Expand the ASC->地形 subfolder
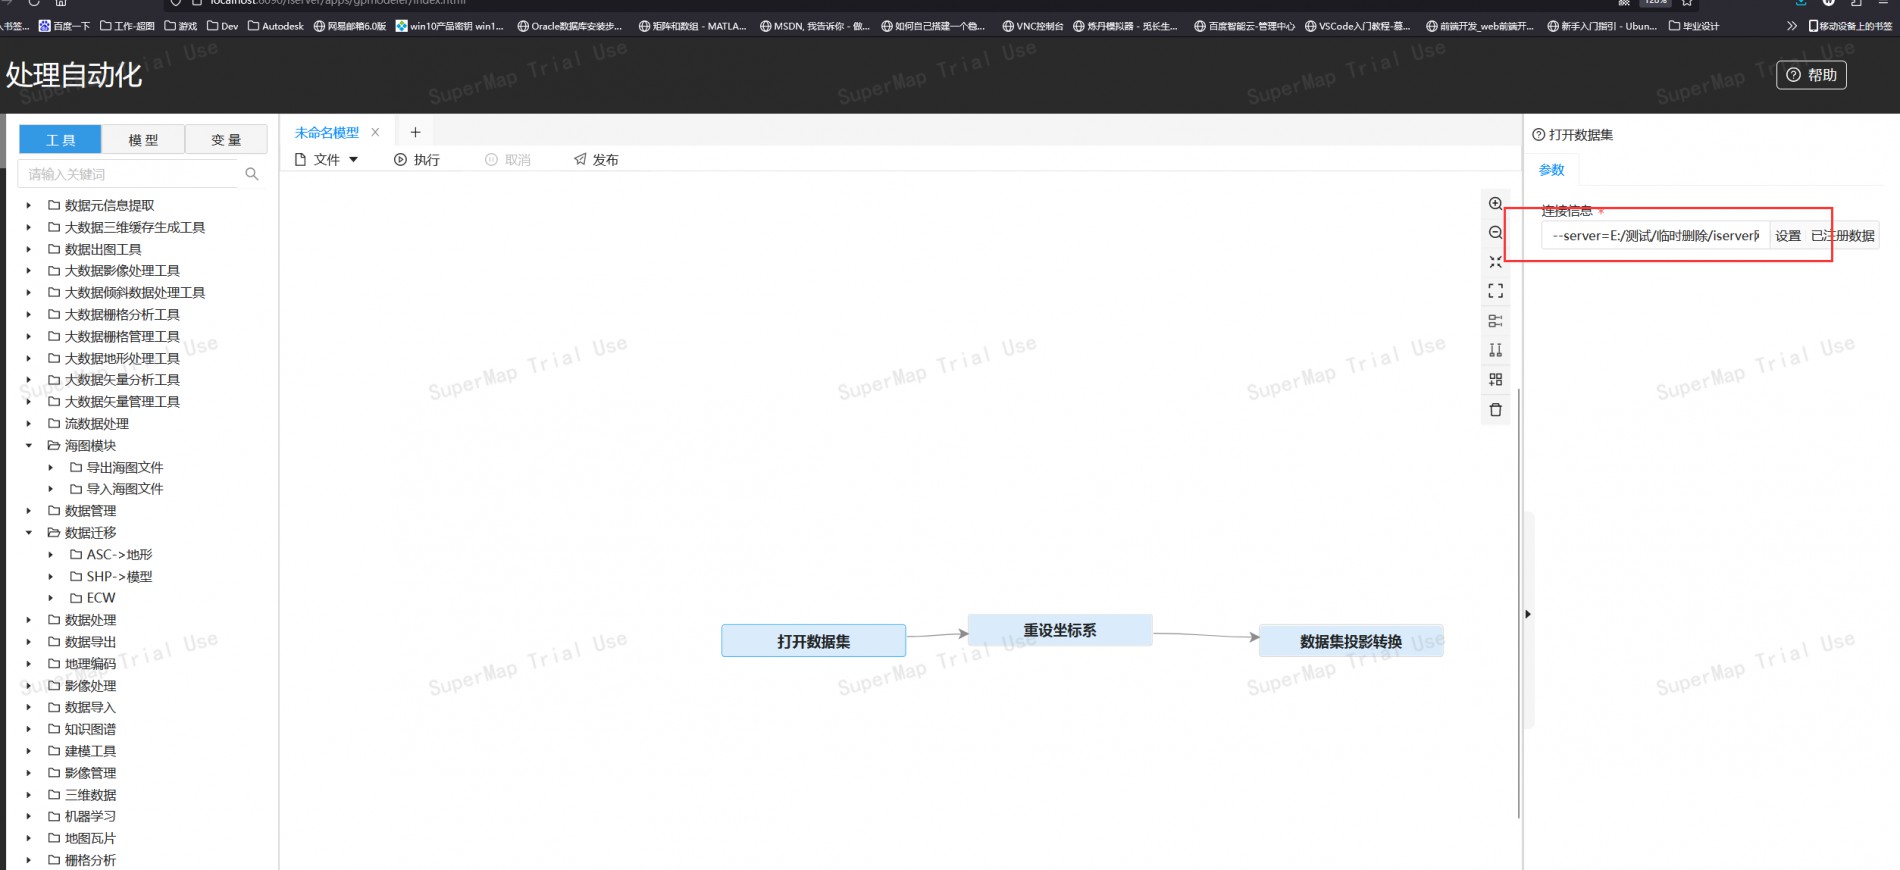 click(x=50, y=554)
